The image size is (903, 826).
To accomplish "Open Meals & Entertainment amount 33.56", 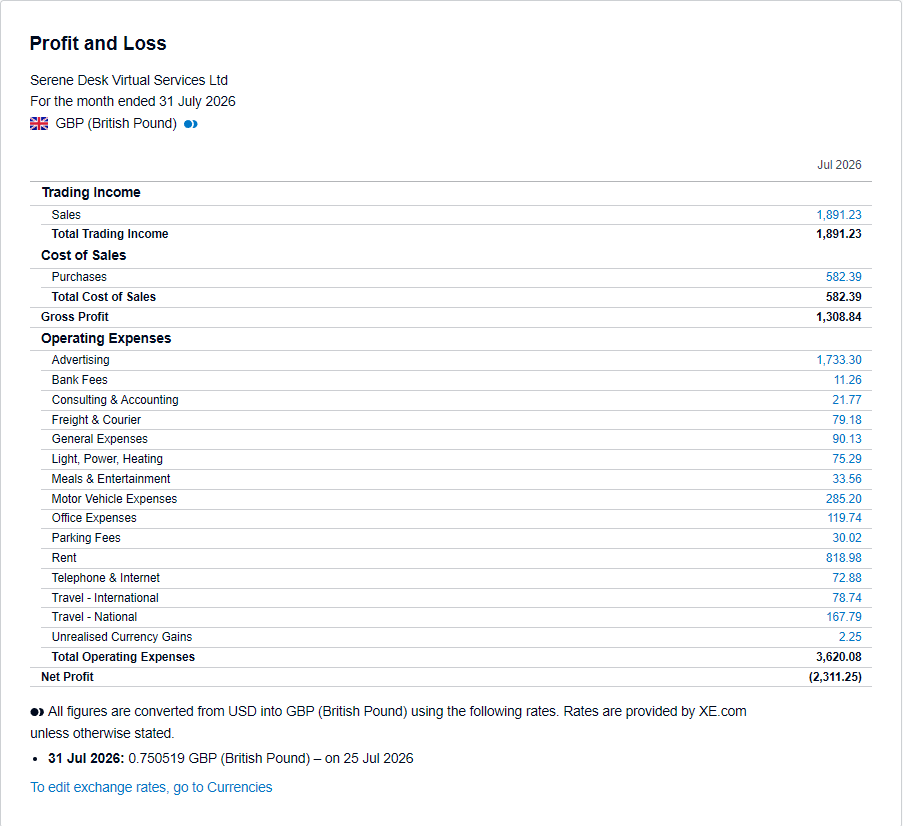I will tap(847, 479).
